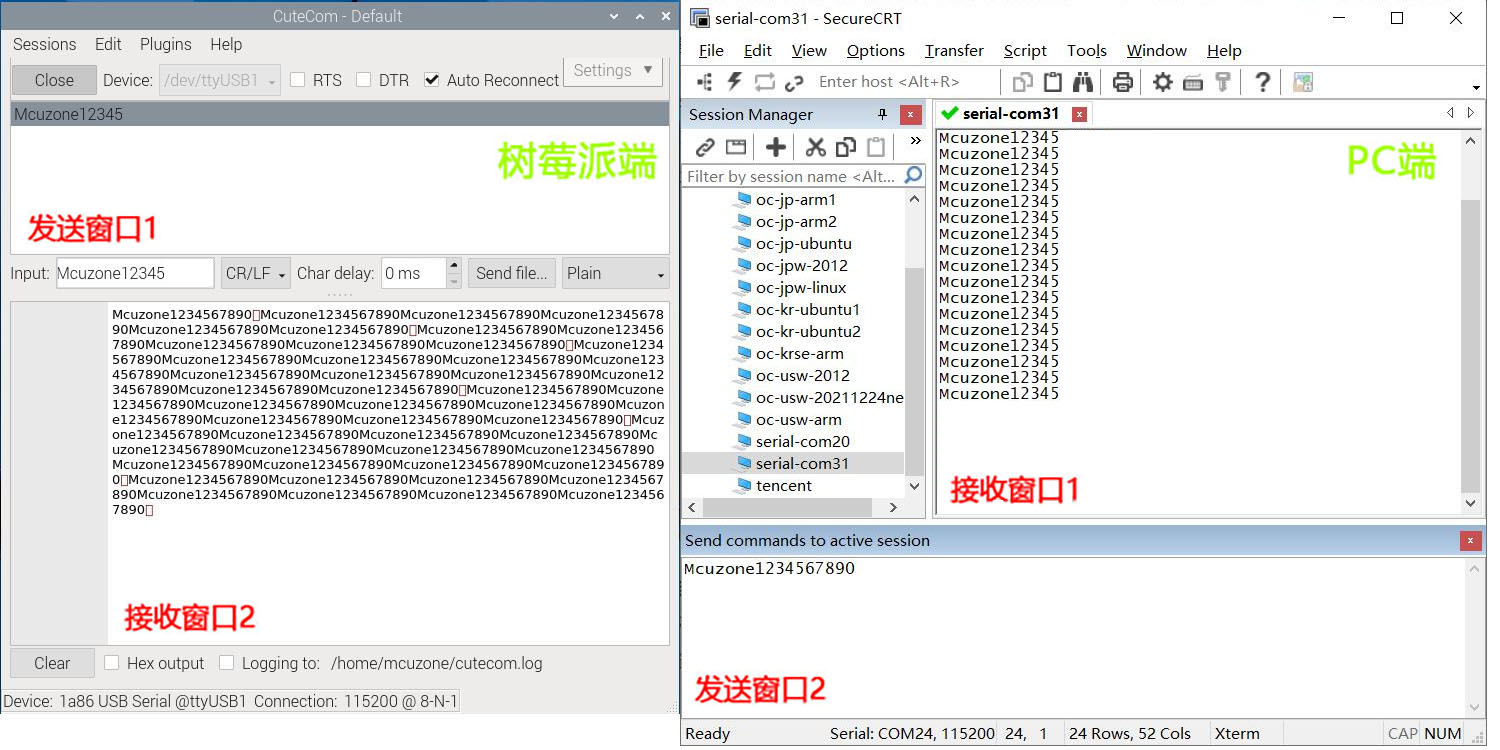This screenshot has width=1500, height=750.
Task: Pin the Session Manager panel
Action: click(882, 114)
